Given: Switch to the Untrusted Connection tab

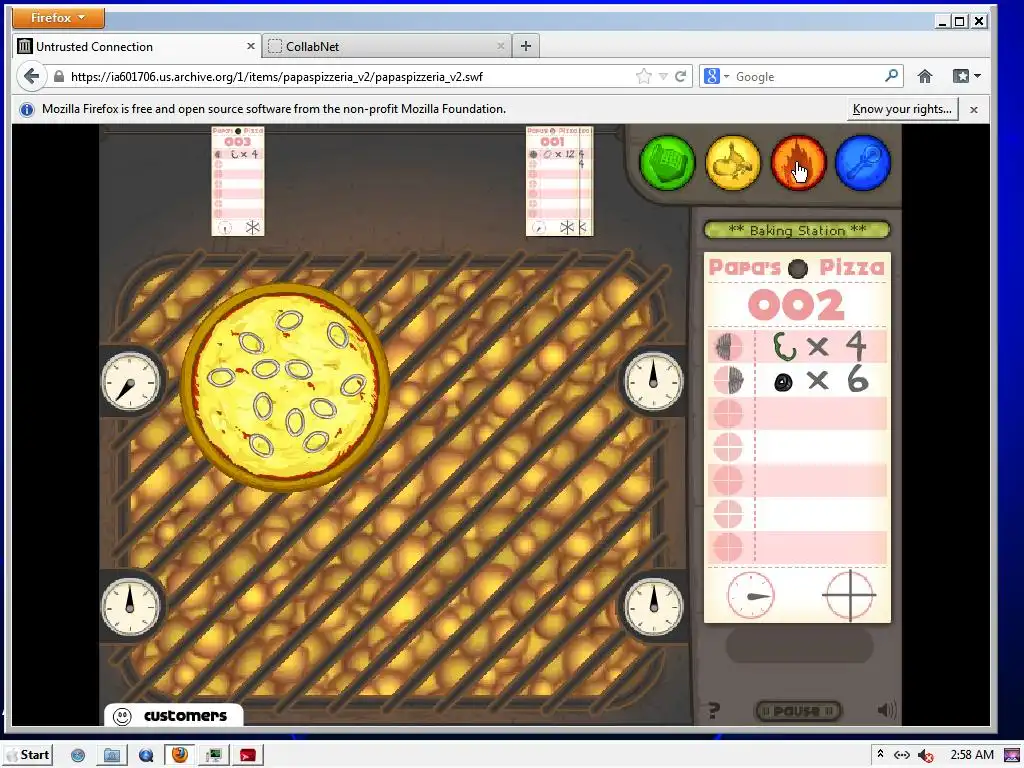Looking at the screenshot, I should coord(136,46).
